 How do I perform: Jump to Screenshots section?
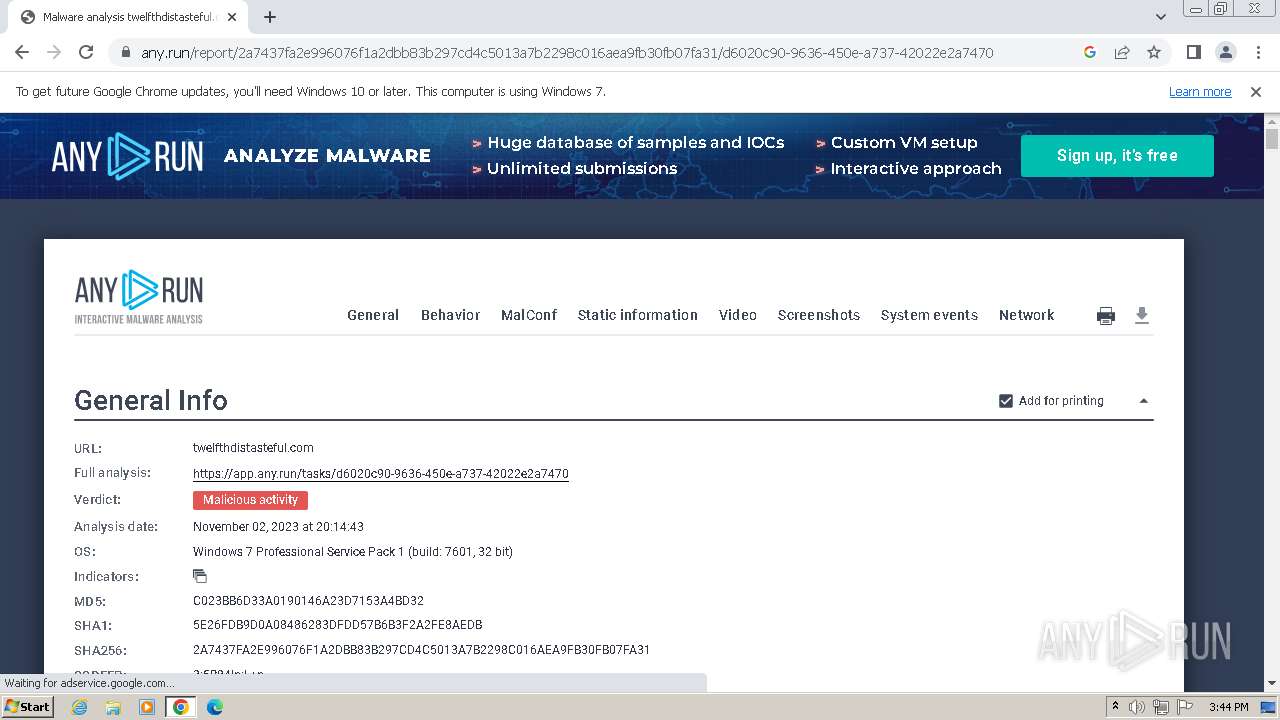click(x=819, y=315)
